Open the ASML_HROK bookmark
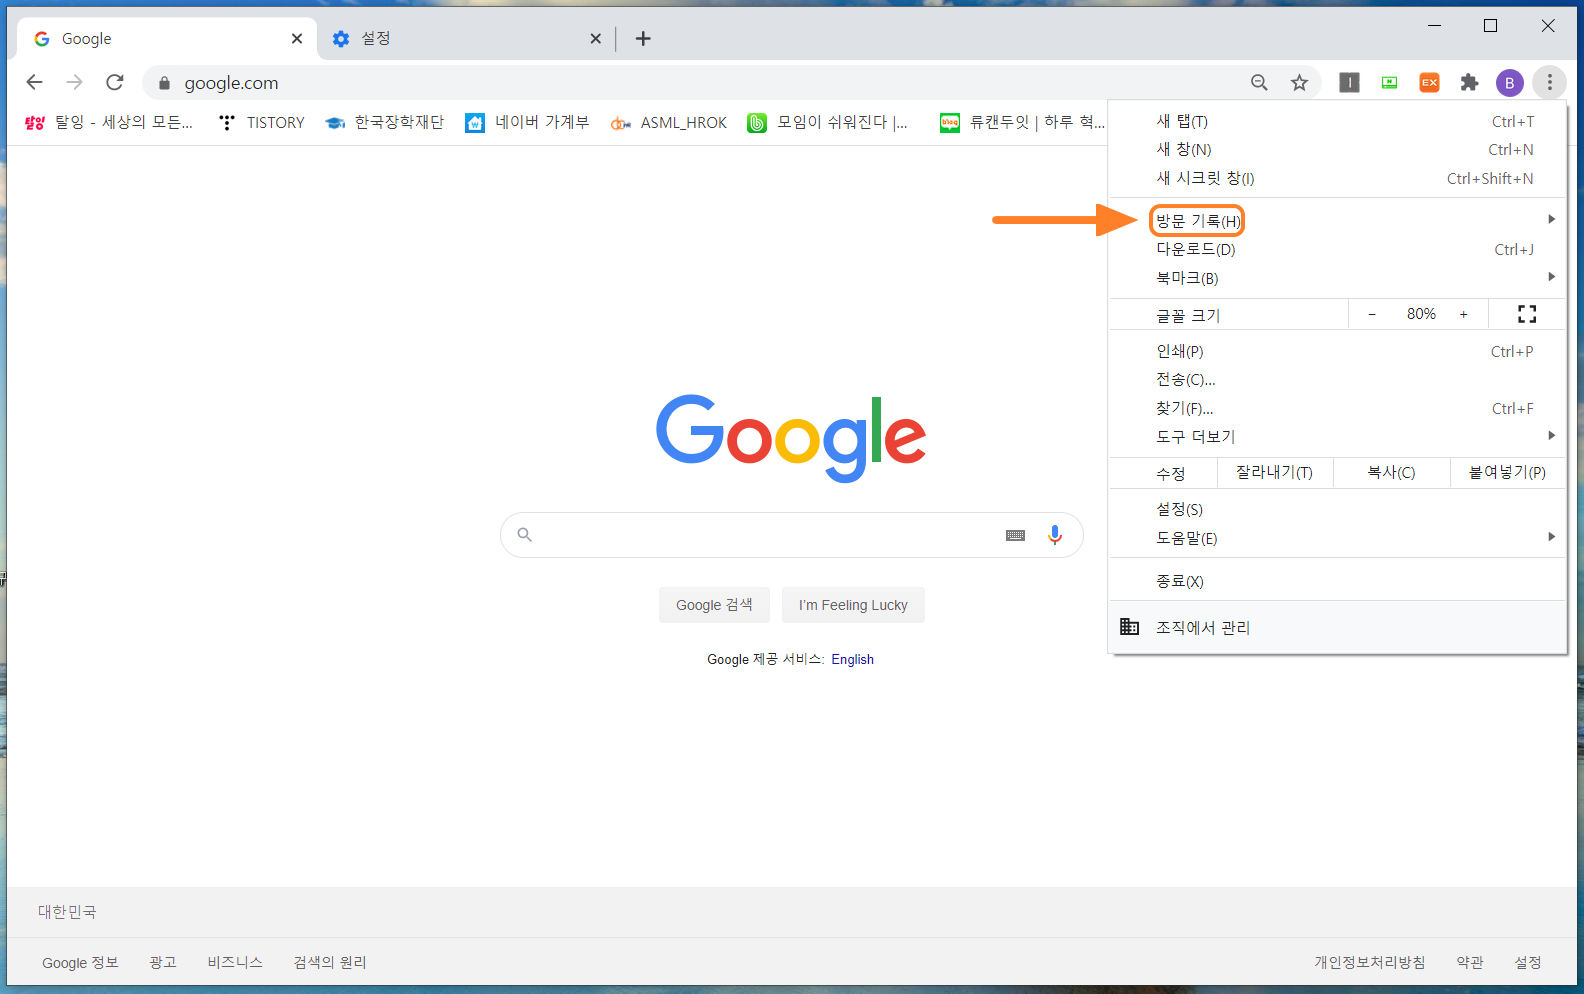The height and width of the screenshot is (994, 1584). pos(669,122)
